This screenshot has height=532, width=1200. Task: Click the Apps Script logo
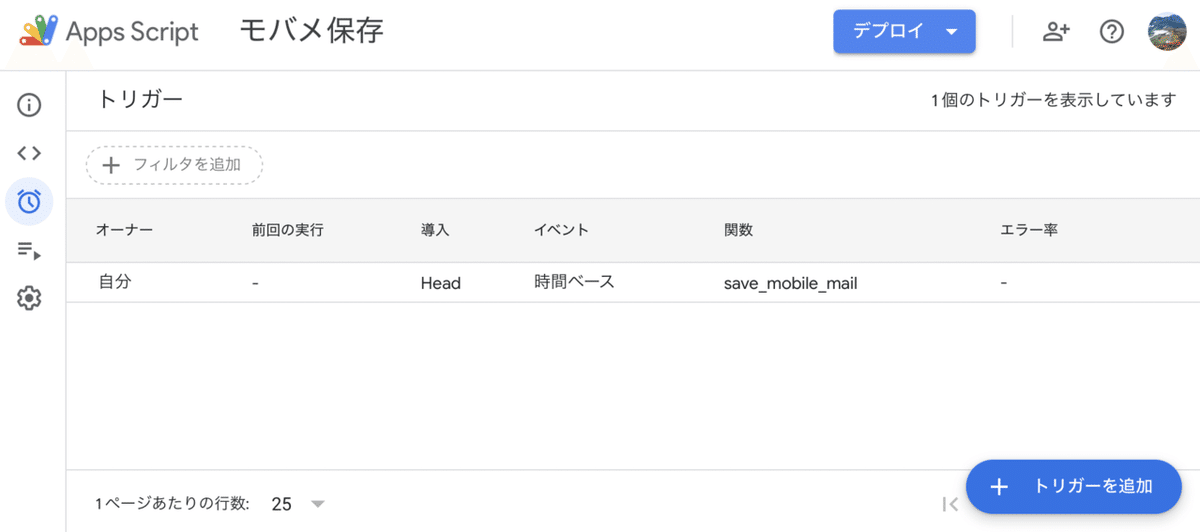(x=108, y=31)
